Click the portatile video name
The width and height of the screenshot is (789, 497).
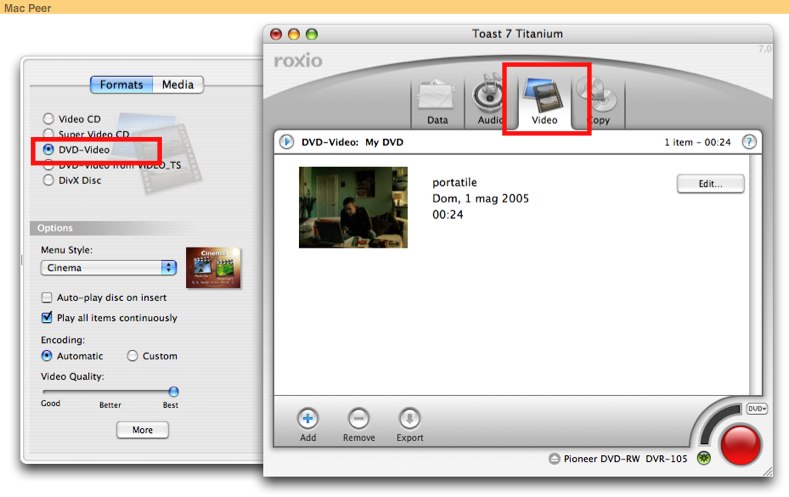coord(454,182)
